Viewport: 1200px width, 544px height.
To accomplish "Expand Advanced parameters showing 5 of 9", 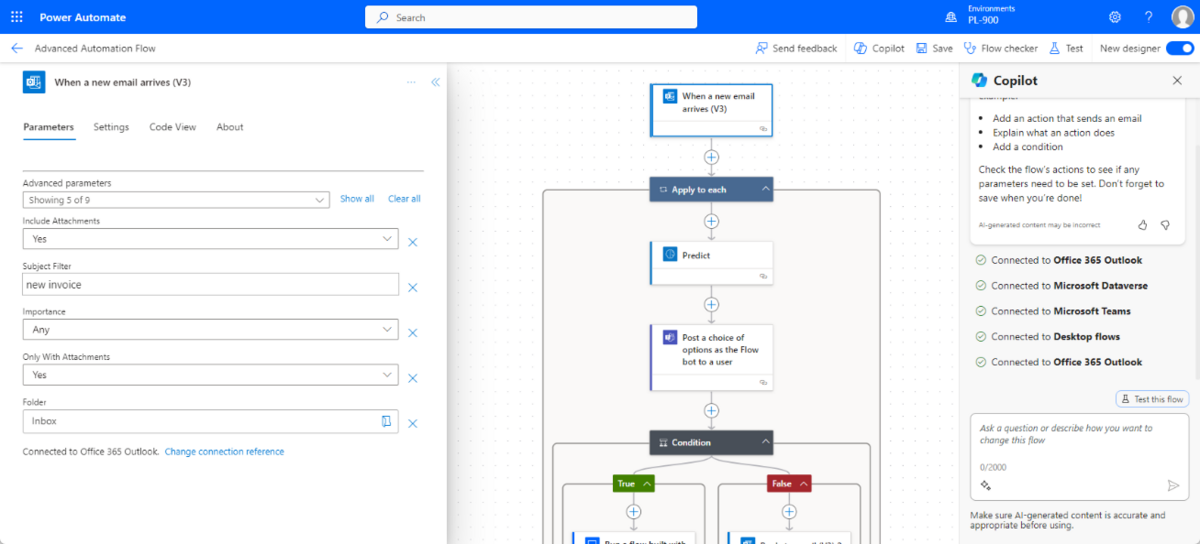I will click(x=176, y=200).
